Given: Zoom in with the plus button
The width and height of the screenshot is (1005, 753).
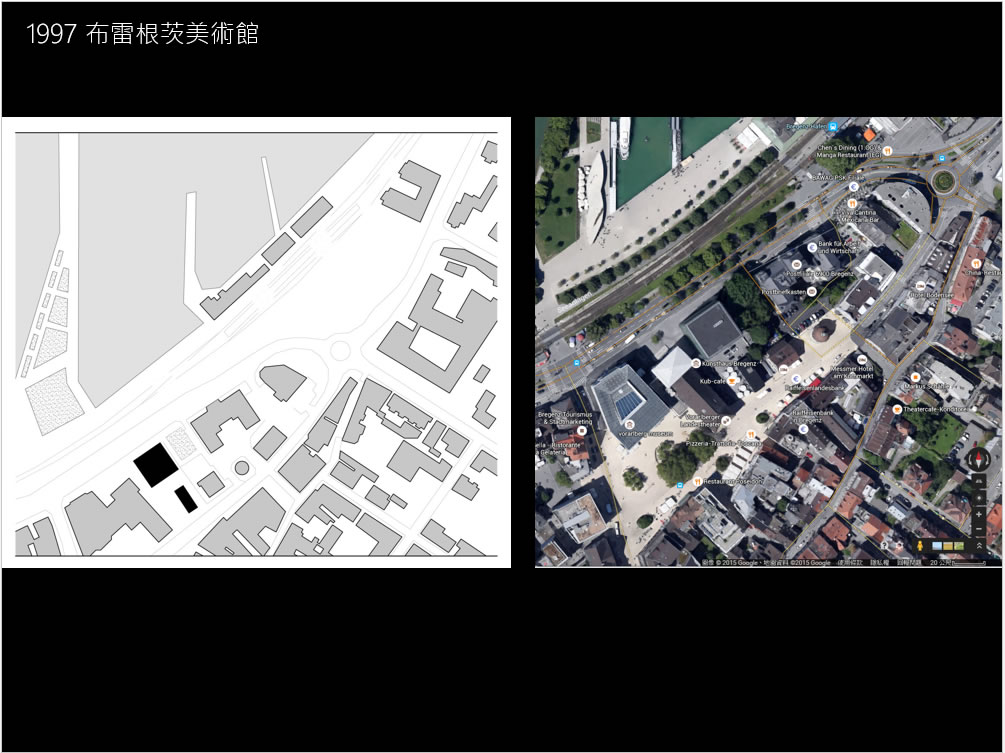Looking at the screenshot, I should [980, 513].
